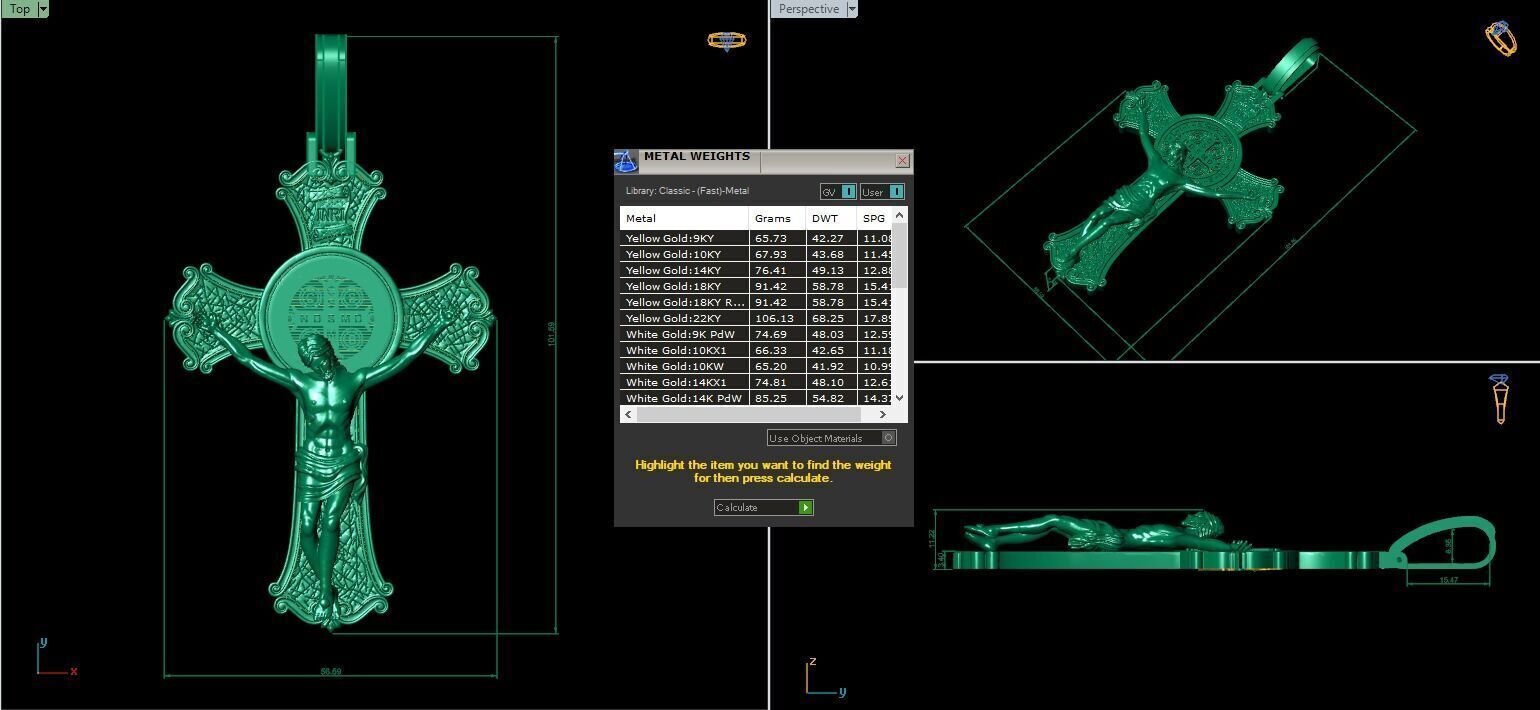Select the White Gold:10KX1 row
The height and width of the screenshot is (710, 1540).
tap(755, 350)
